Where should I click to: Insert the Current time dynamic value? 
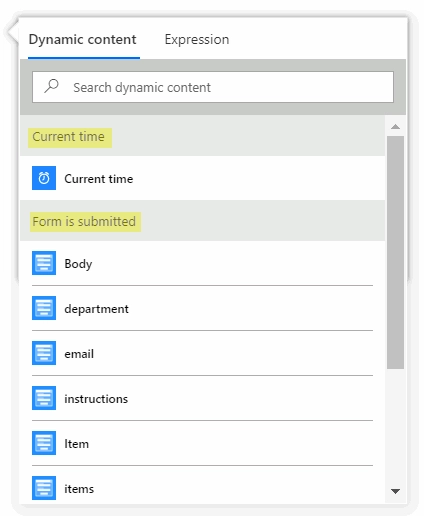[202, 178]
